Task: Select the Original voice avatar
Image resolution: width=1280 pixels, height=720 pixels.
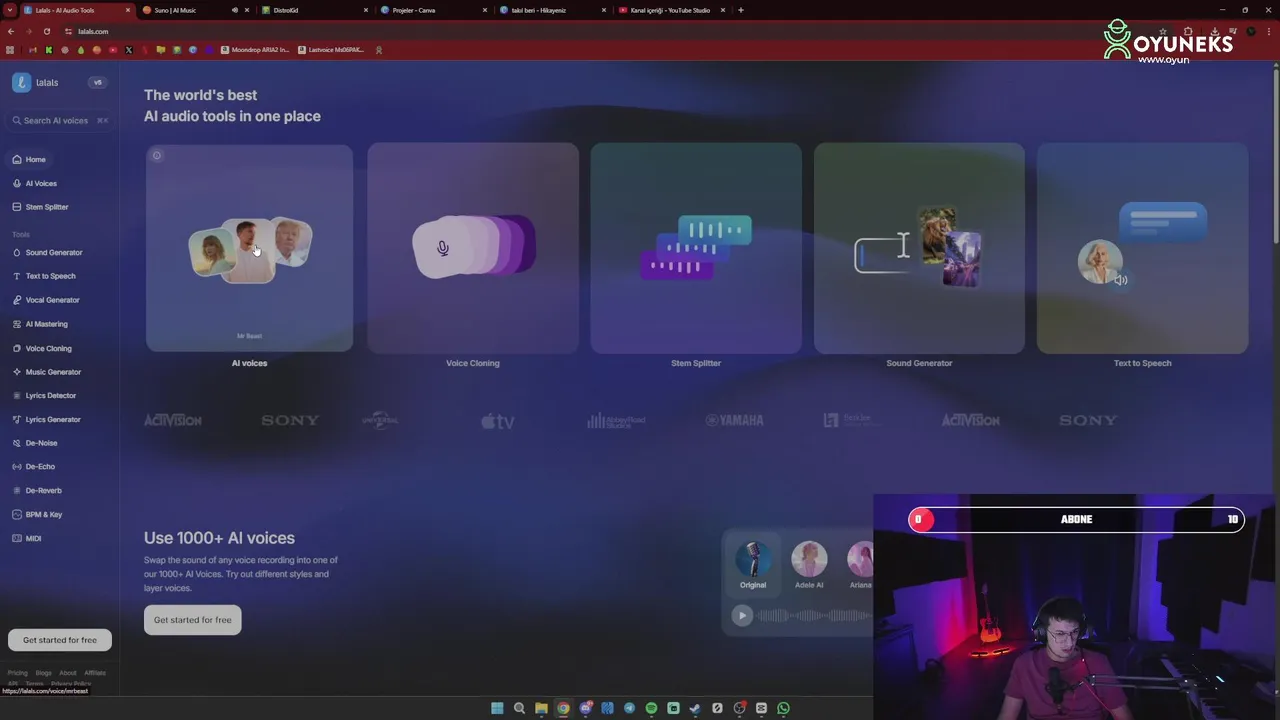Action: 753,560
